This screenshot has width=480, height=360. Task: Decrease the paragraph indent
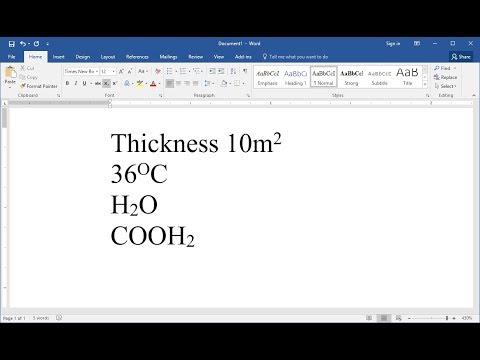[212, 71]
